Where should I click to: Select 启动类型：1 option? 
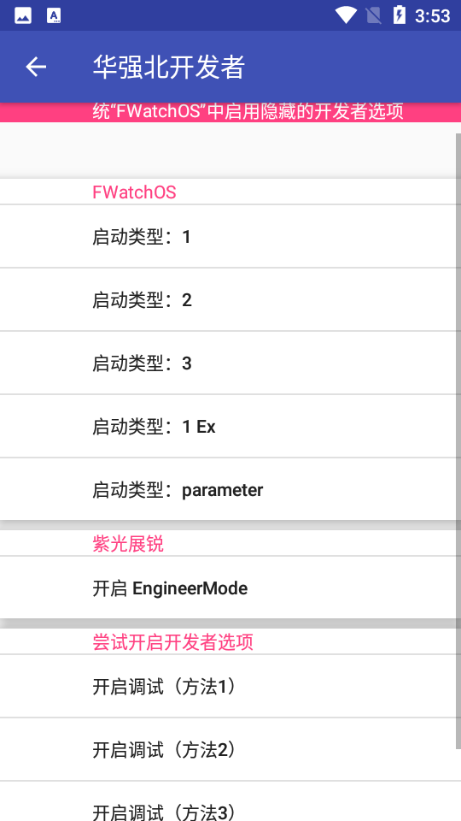pos(229,237)
